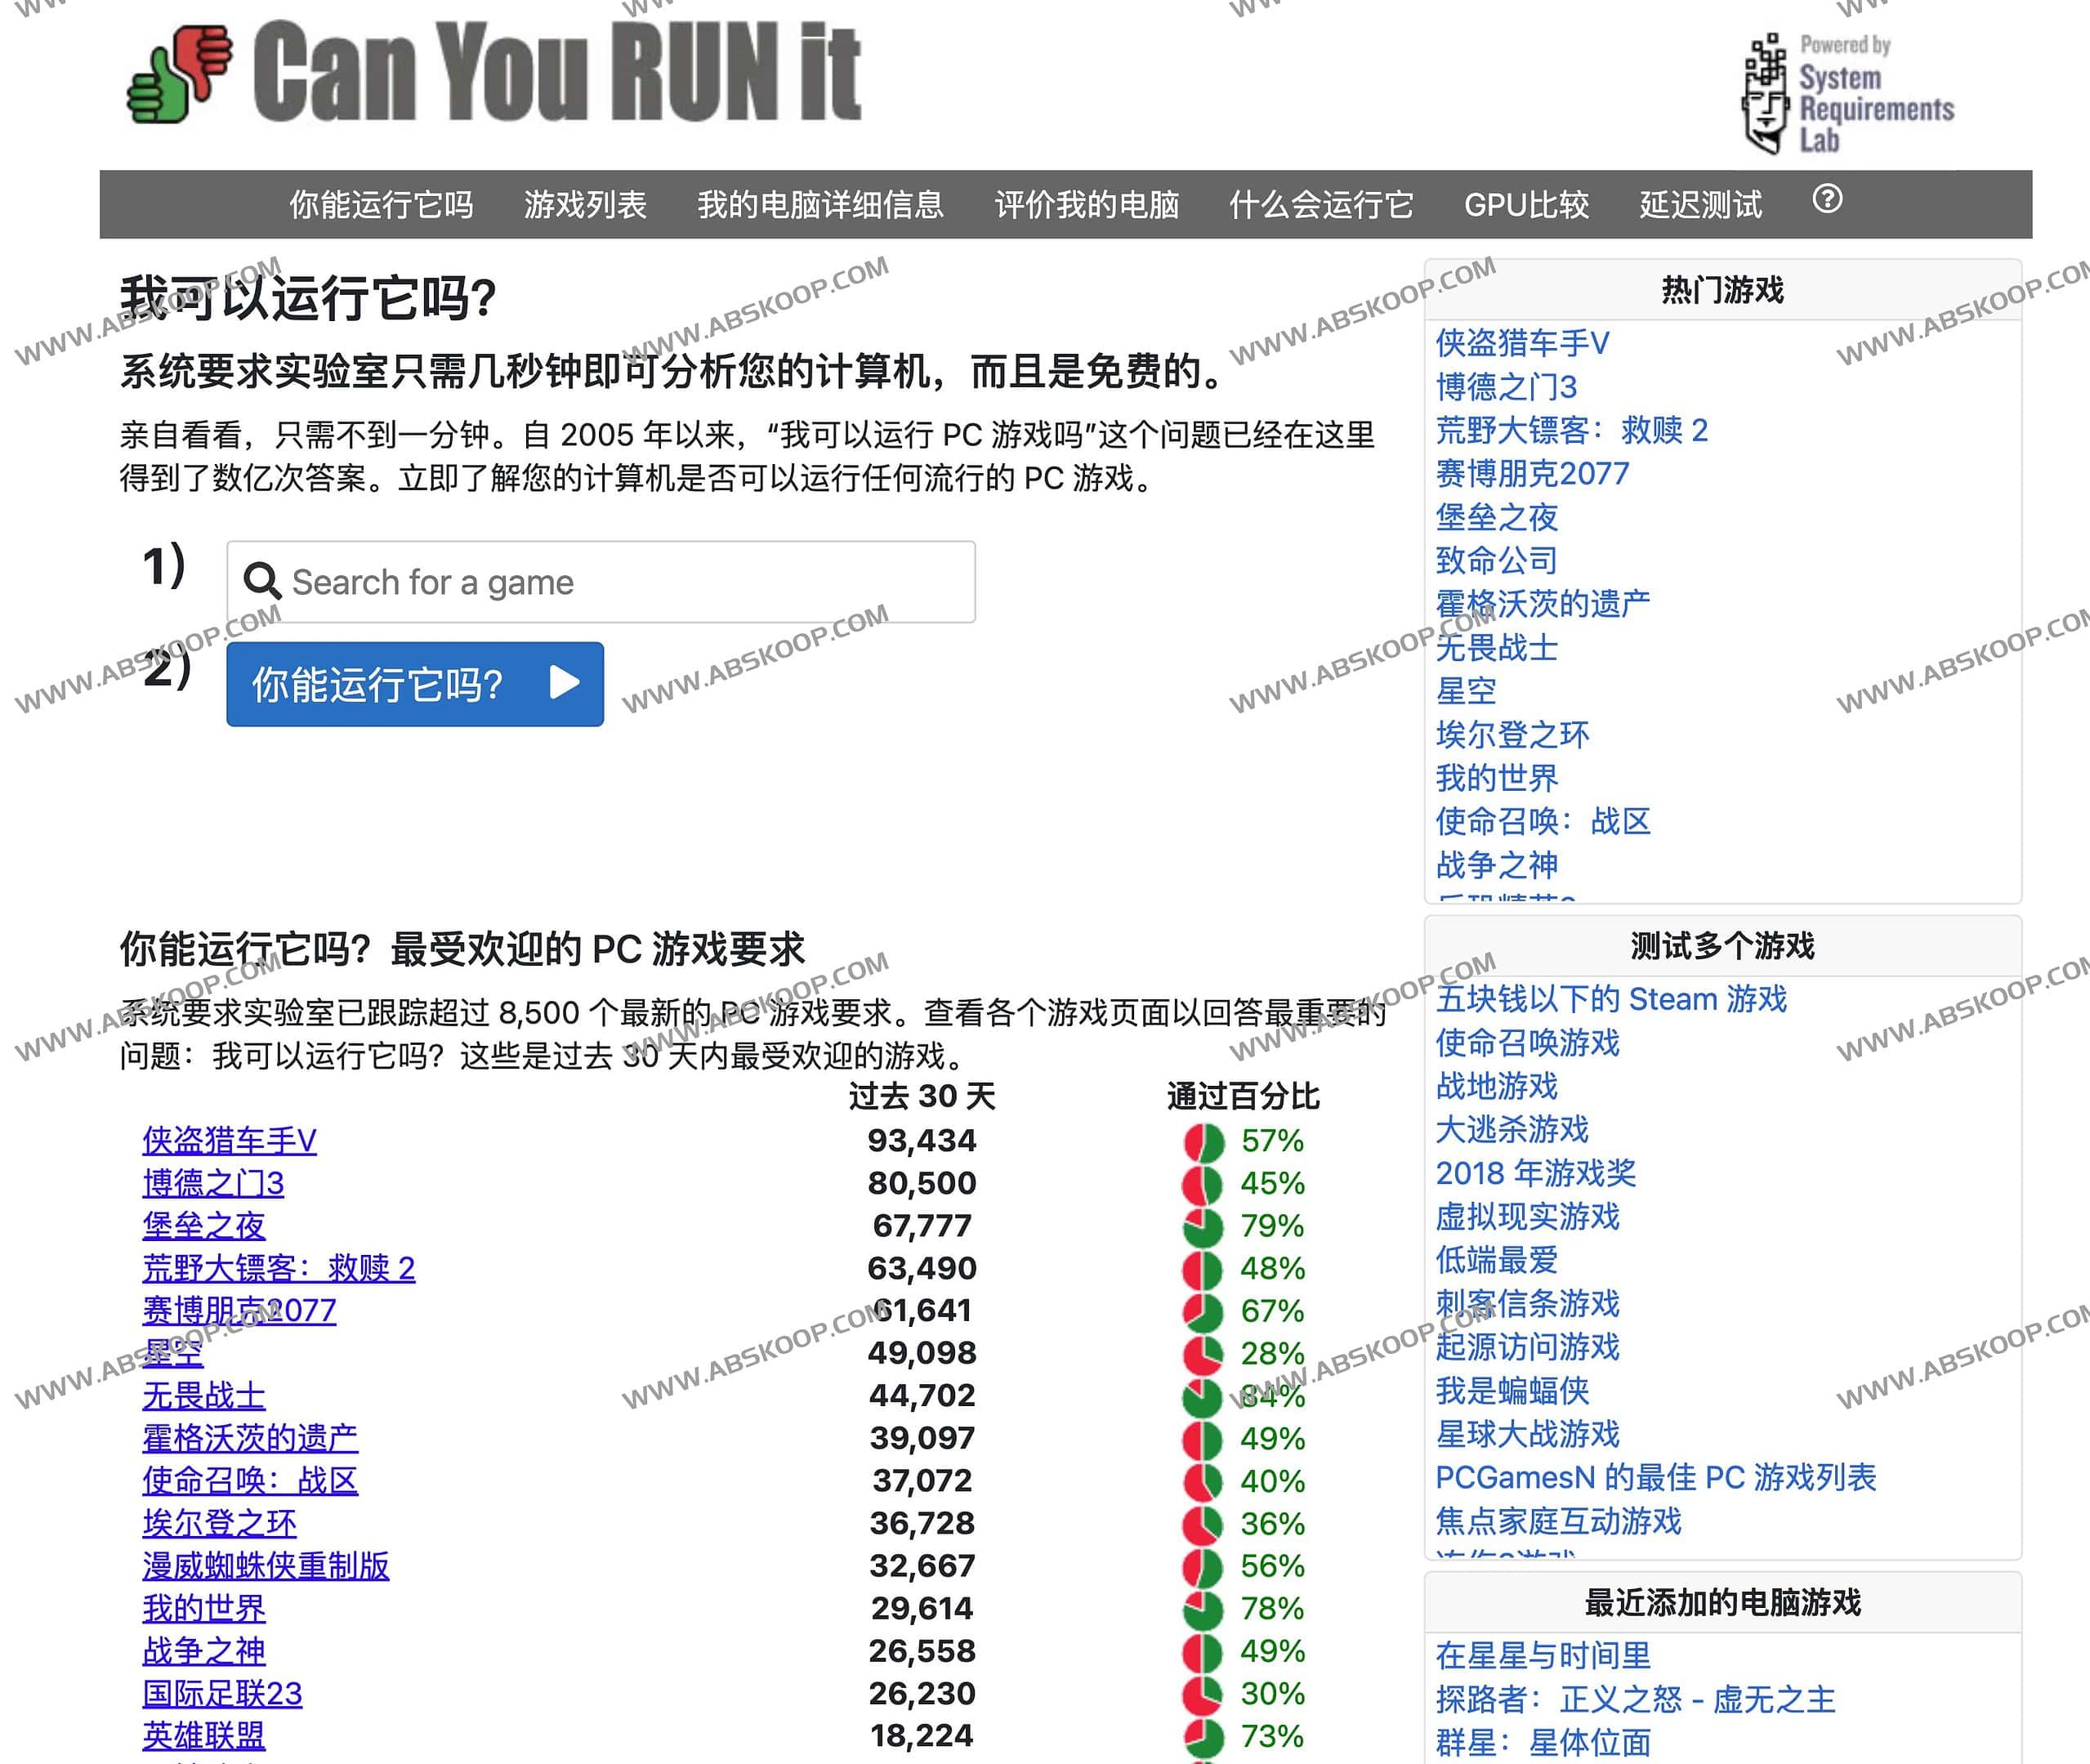Image resolution: width=2090 pixels, height=1764 pixels.
Task: Open 侠盗猎车手V in popular games table
Action: coord(229,1140)
